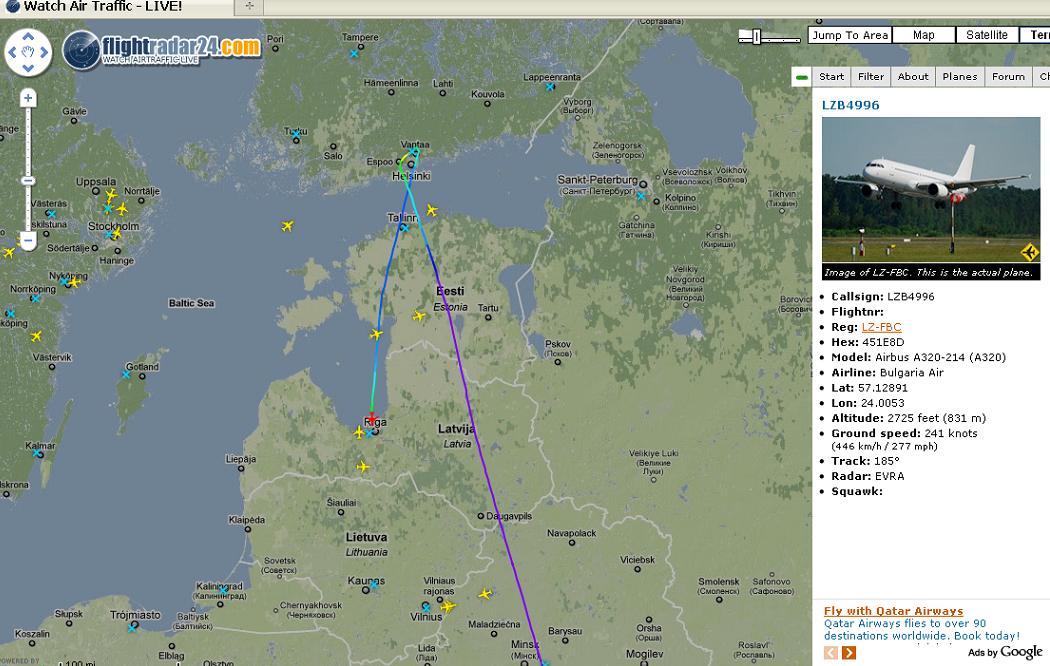
Task: Open the Start tab
Action: pyautogui.click(x=832, y=76)
